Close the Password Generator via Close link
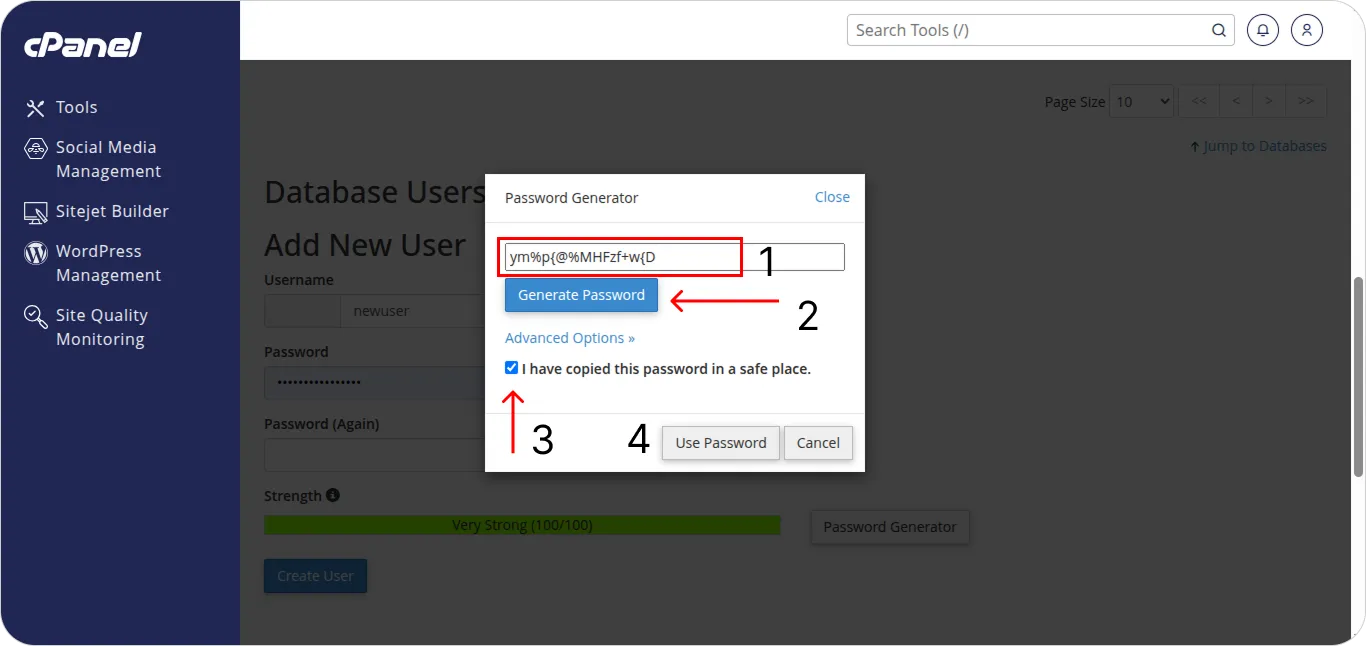 pos(832,197)
